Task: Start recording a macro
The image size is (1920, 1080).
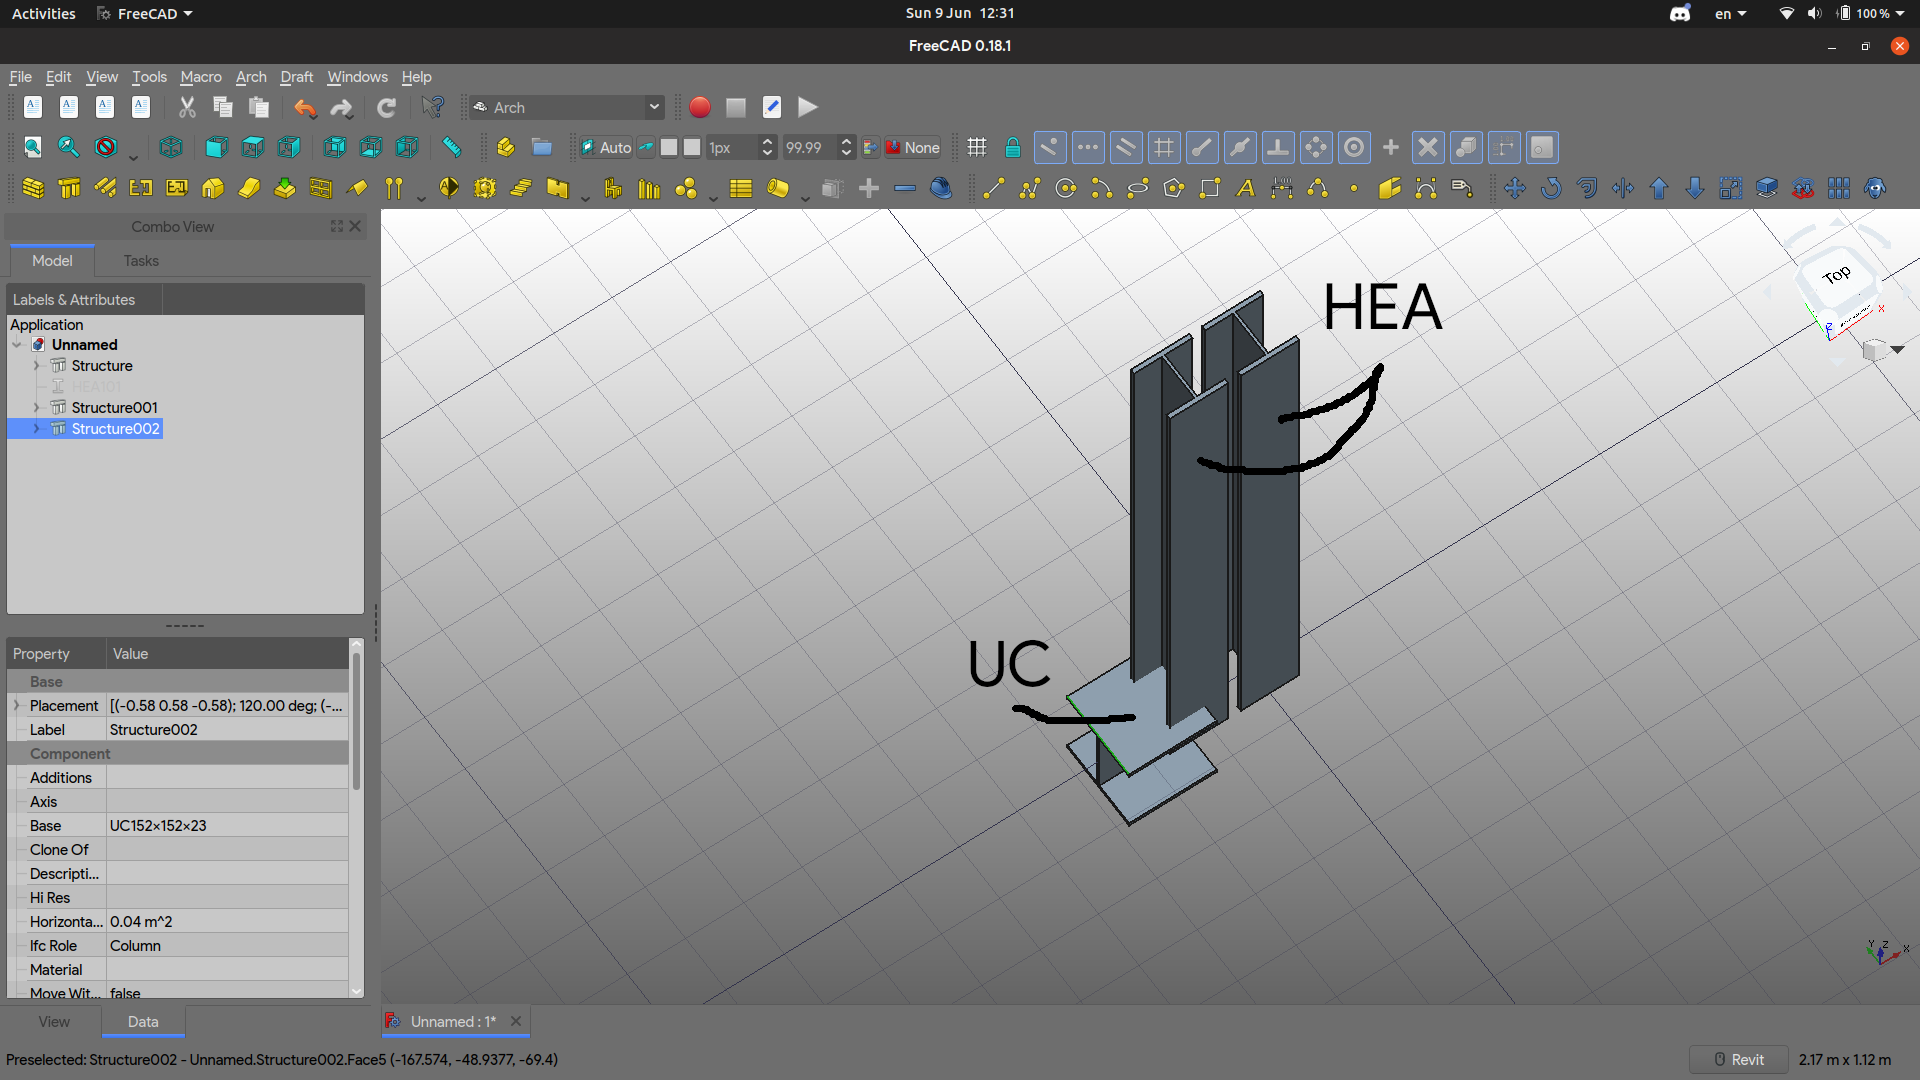Action: 700,107
